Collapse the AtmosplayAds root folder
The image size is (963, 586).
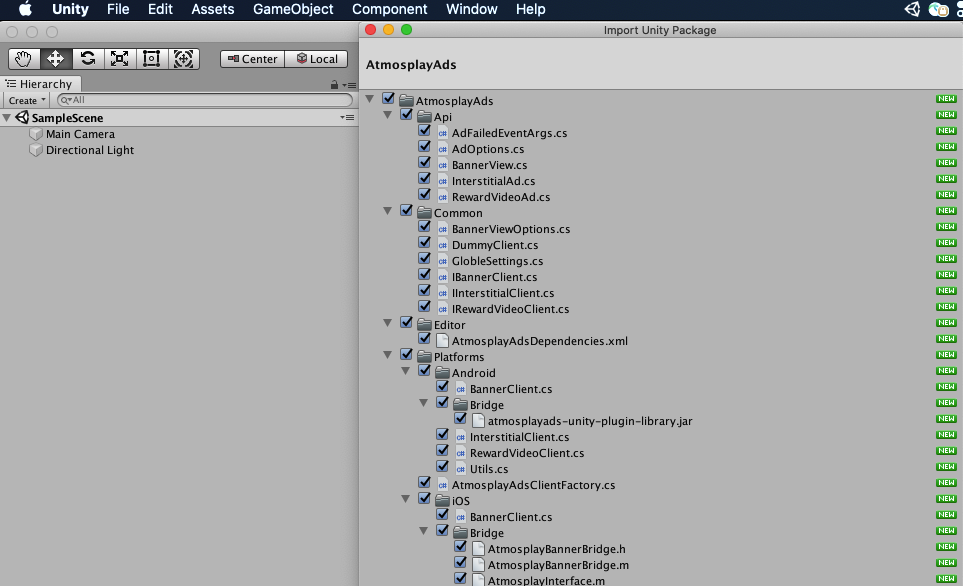point(370,98)
